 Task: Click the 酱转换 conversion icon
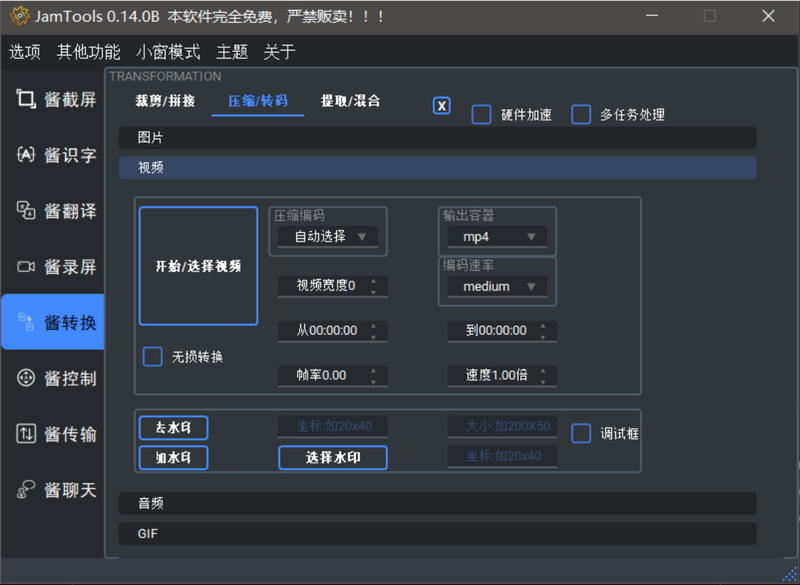(27, 322)
